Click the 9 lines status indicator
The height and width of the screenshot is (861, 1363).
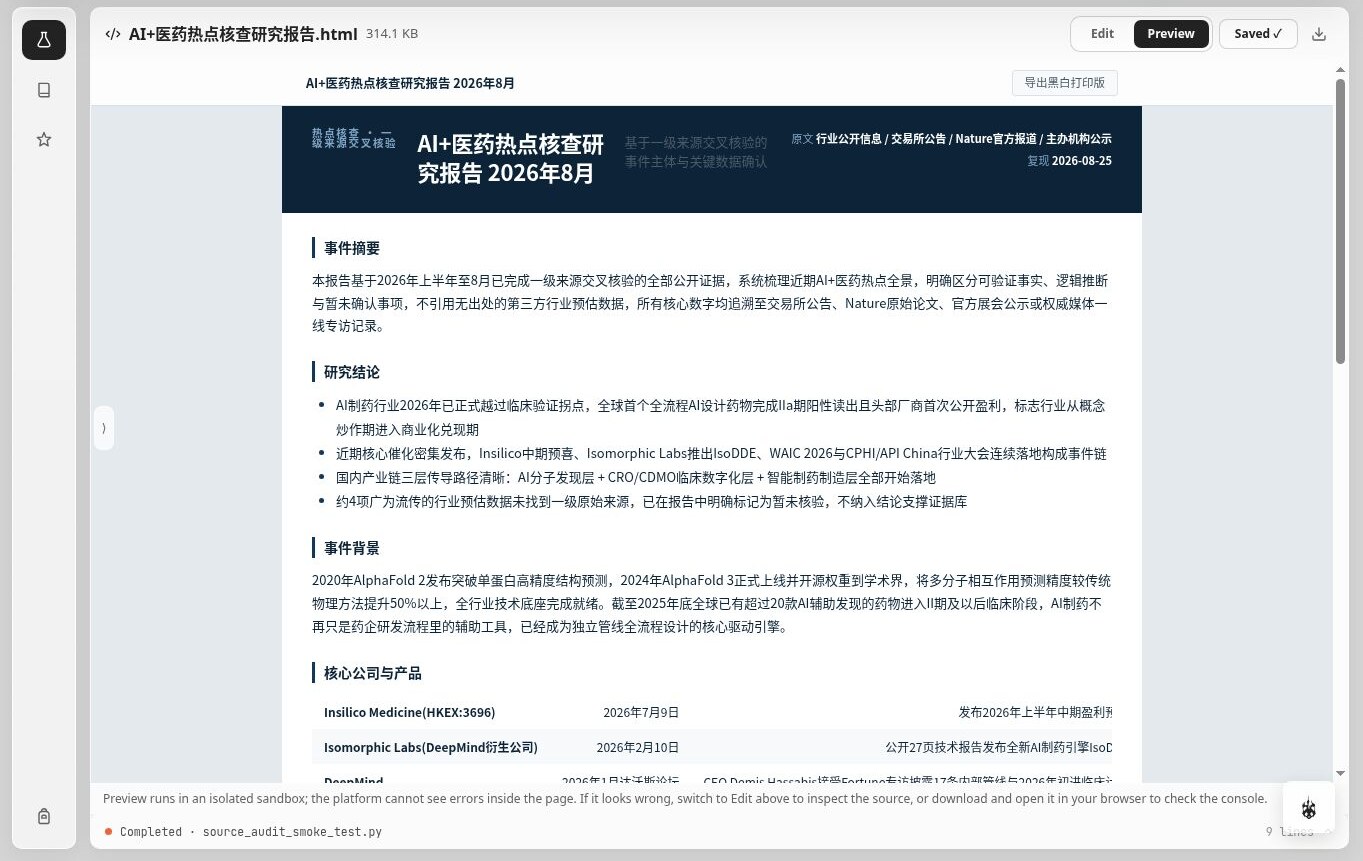click(x=1290, y=832)
